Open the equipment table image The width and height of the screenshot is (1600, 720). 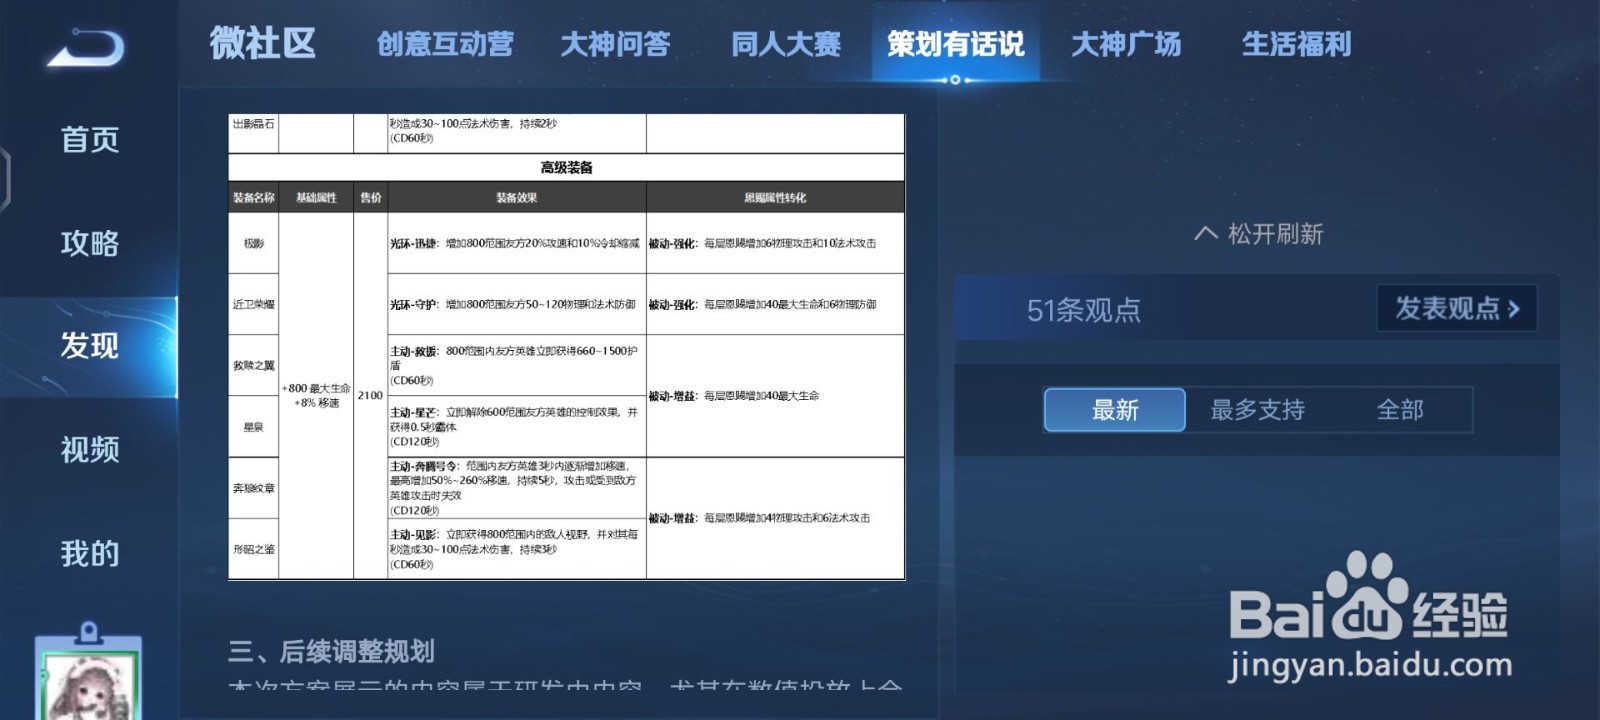pos(566,347)
